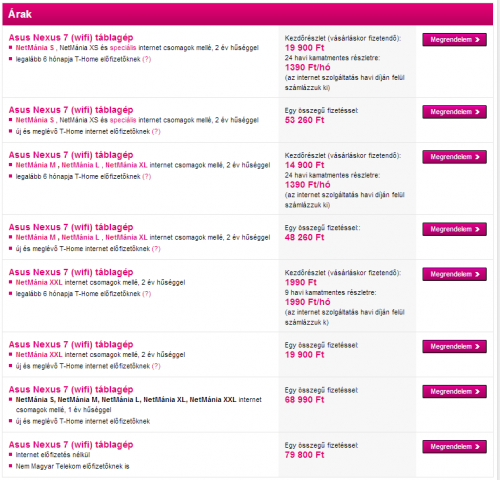
Task: Open NetMánia XL link in the 14 900 Ft row
Action: [126, 165]
